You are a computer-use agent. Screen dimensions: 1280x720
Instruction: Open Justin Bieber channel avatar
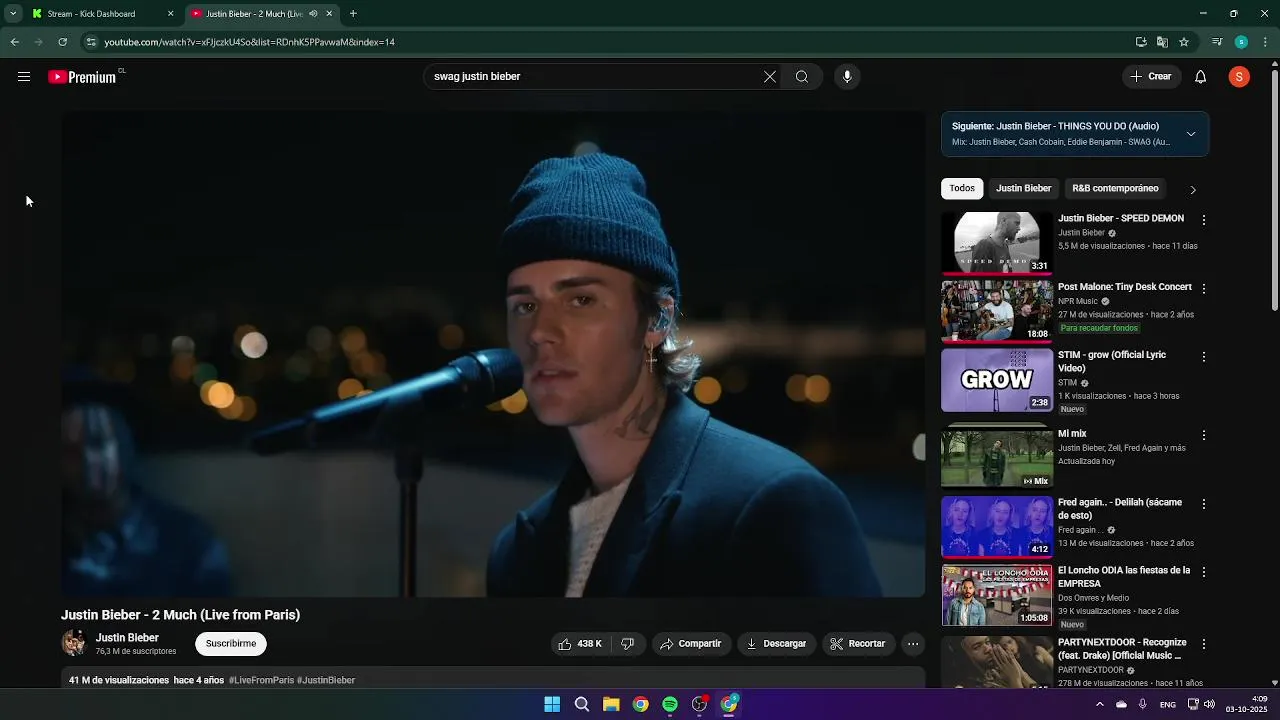pyautogui.click(x=73, y=643)
